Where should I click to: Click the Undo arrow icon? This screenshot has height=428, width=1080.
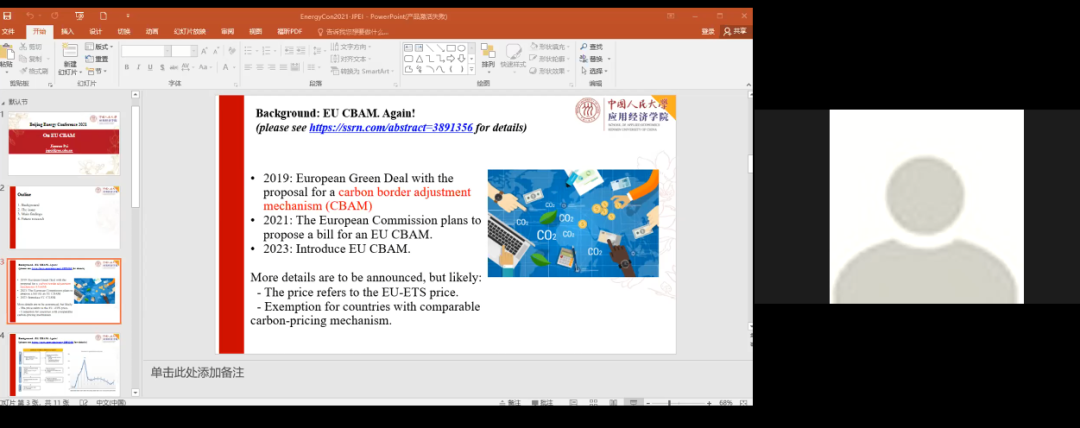pyautogui.click(x=29, y=17)
